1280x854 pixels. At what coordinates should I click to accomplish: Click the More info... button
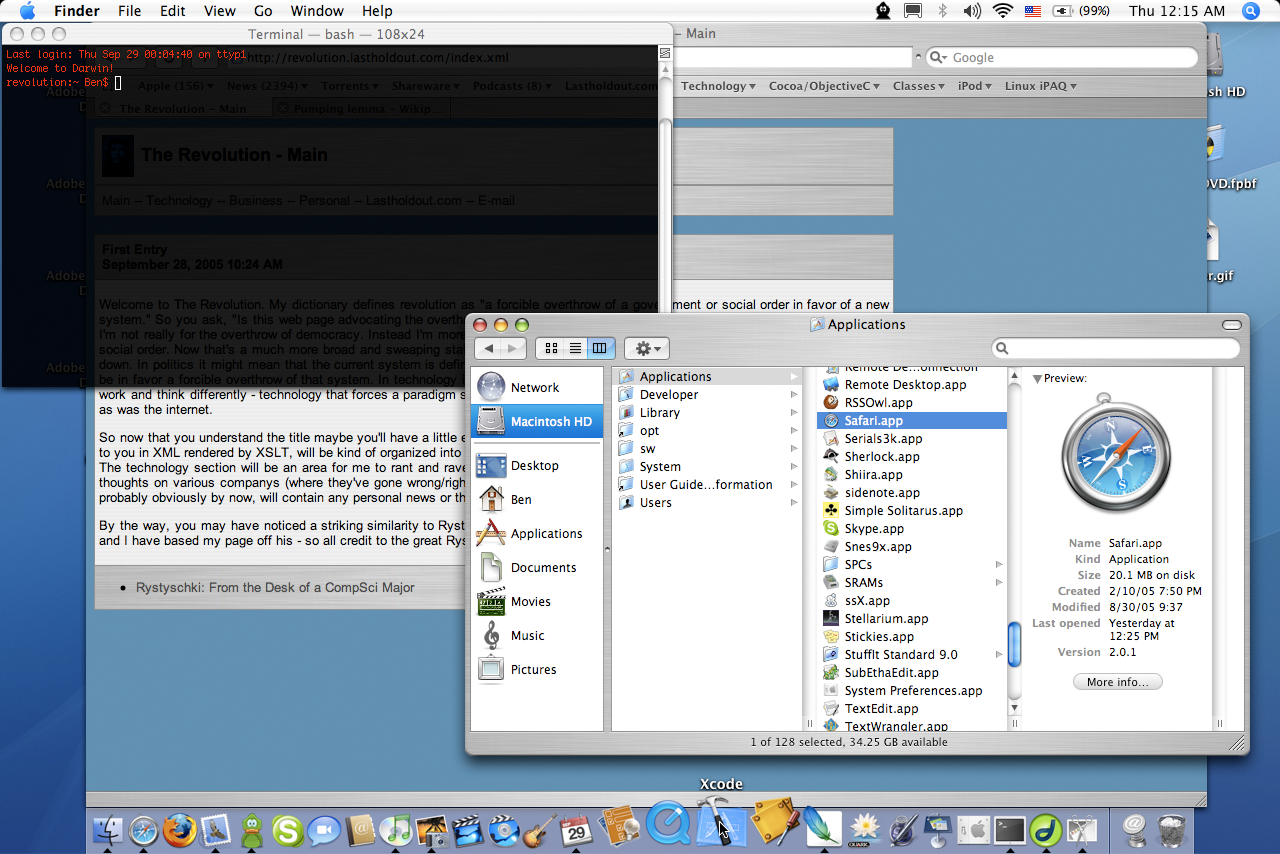pyautogui.click(x=1118, y=682)
